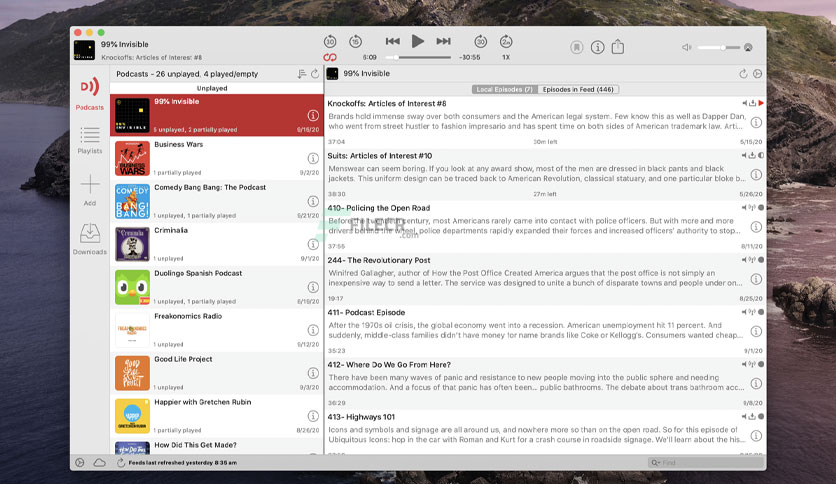Image resolution: width=836 pixels, height=484 pixels.
Task: Select the 99% Invisible podcast row
Action: (217, 115)
